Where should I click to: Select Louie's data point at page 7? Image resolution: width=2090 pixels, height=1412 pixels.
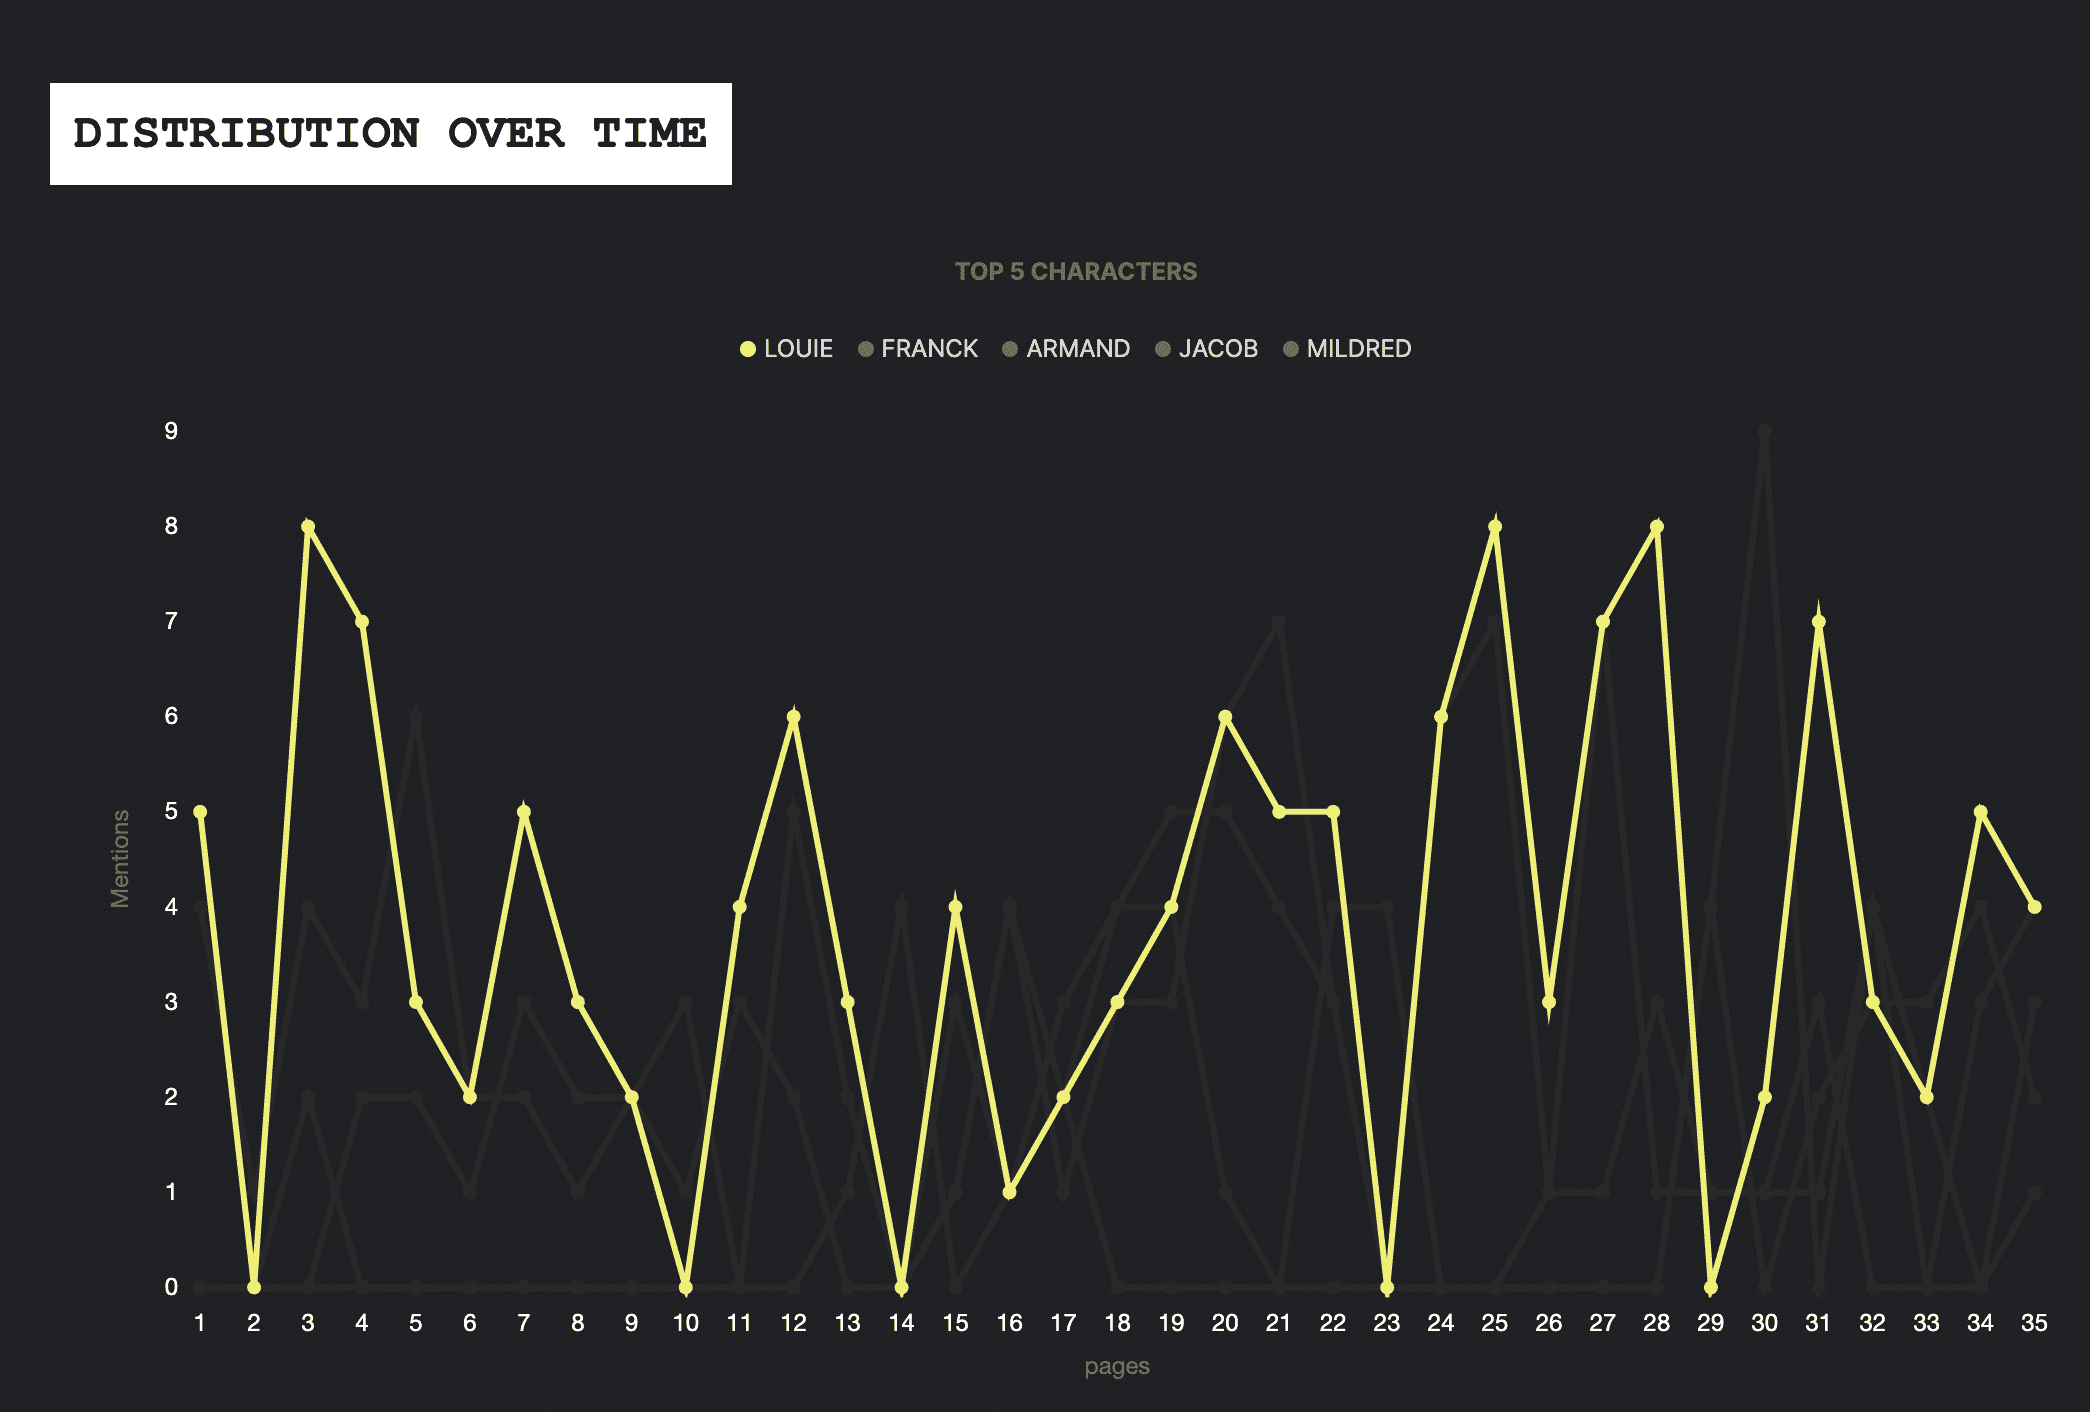[x=524, y=812]
